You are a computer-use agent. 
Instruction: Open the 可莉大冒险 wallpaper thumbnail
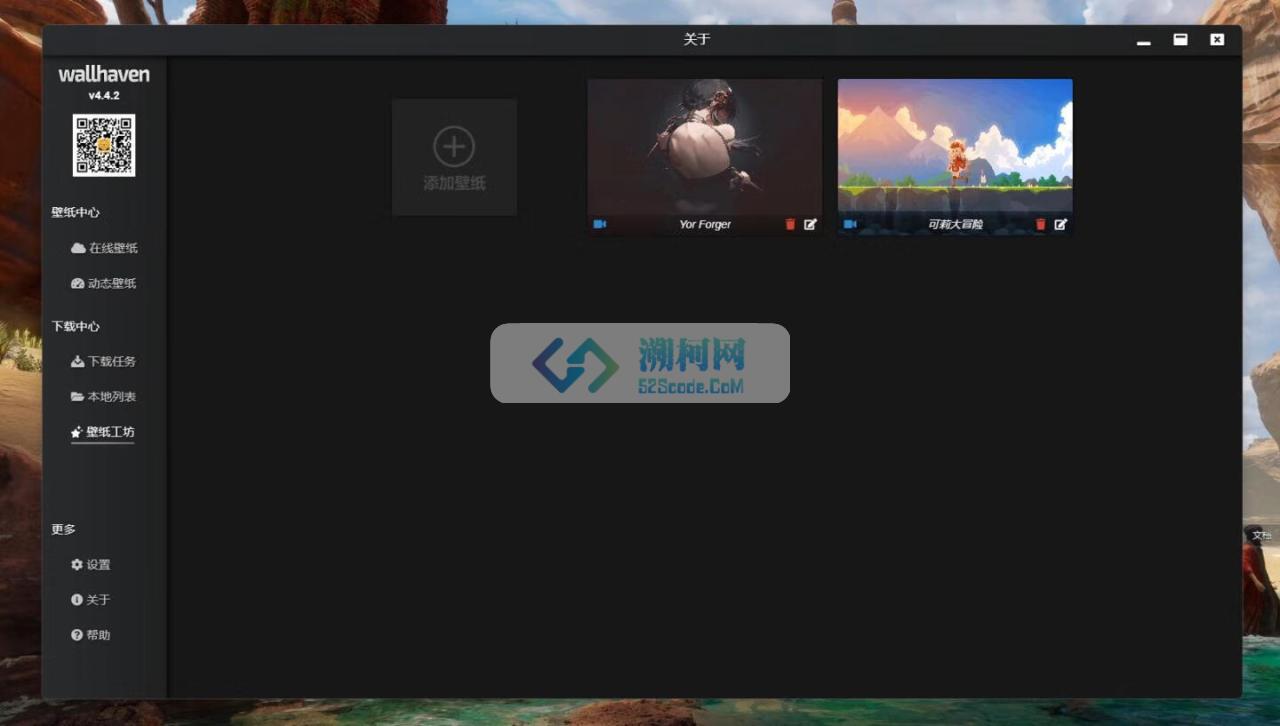tap(955, 146)
